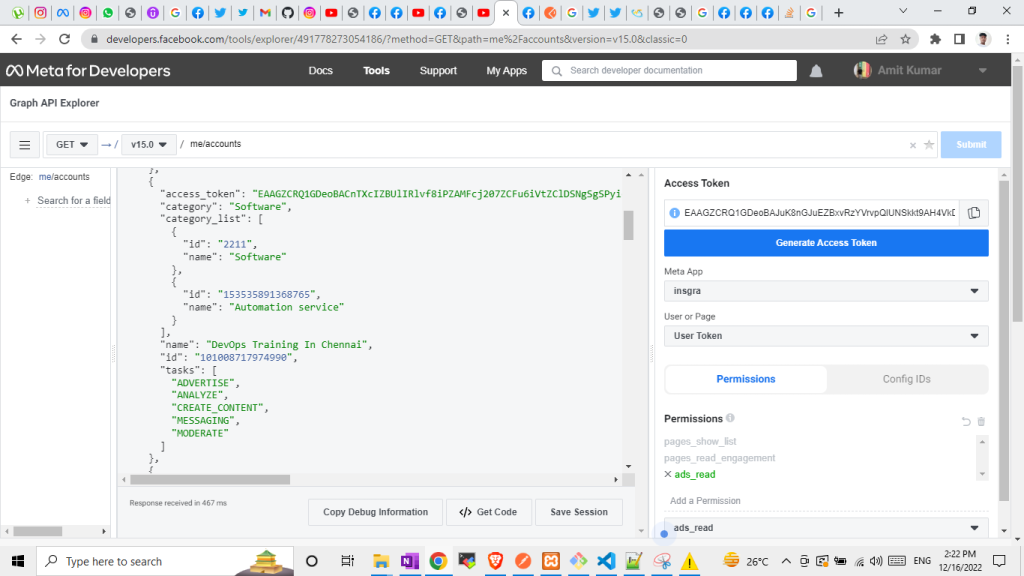Clear the query path with X icon
The height and width of the screenshot is (576, 1024).
(x=912, y=145)
